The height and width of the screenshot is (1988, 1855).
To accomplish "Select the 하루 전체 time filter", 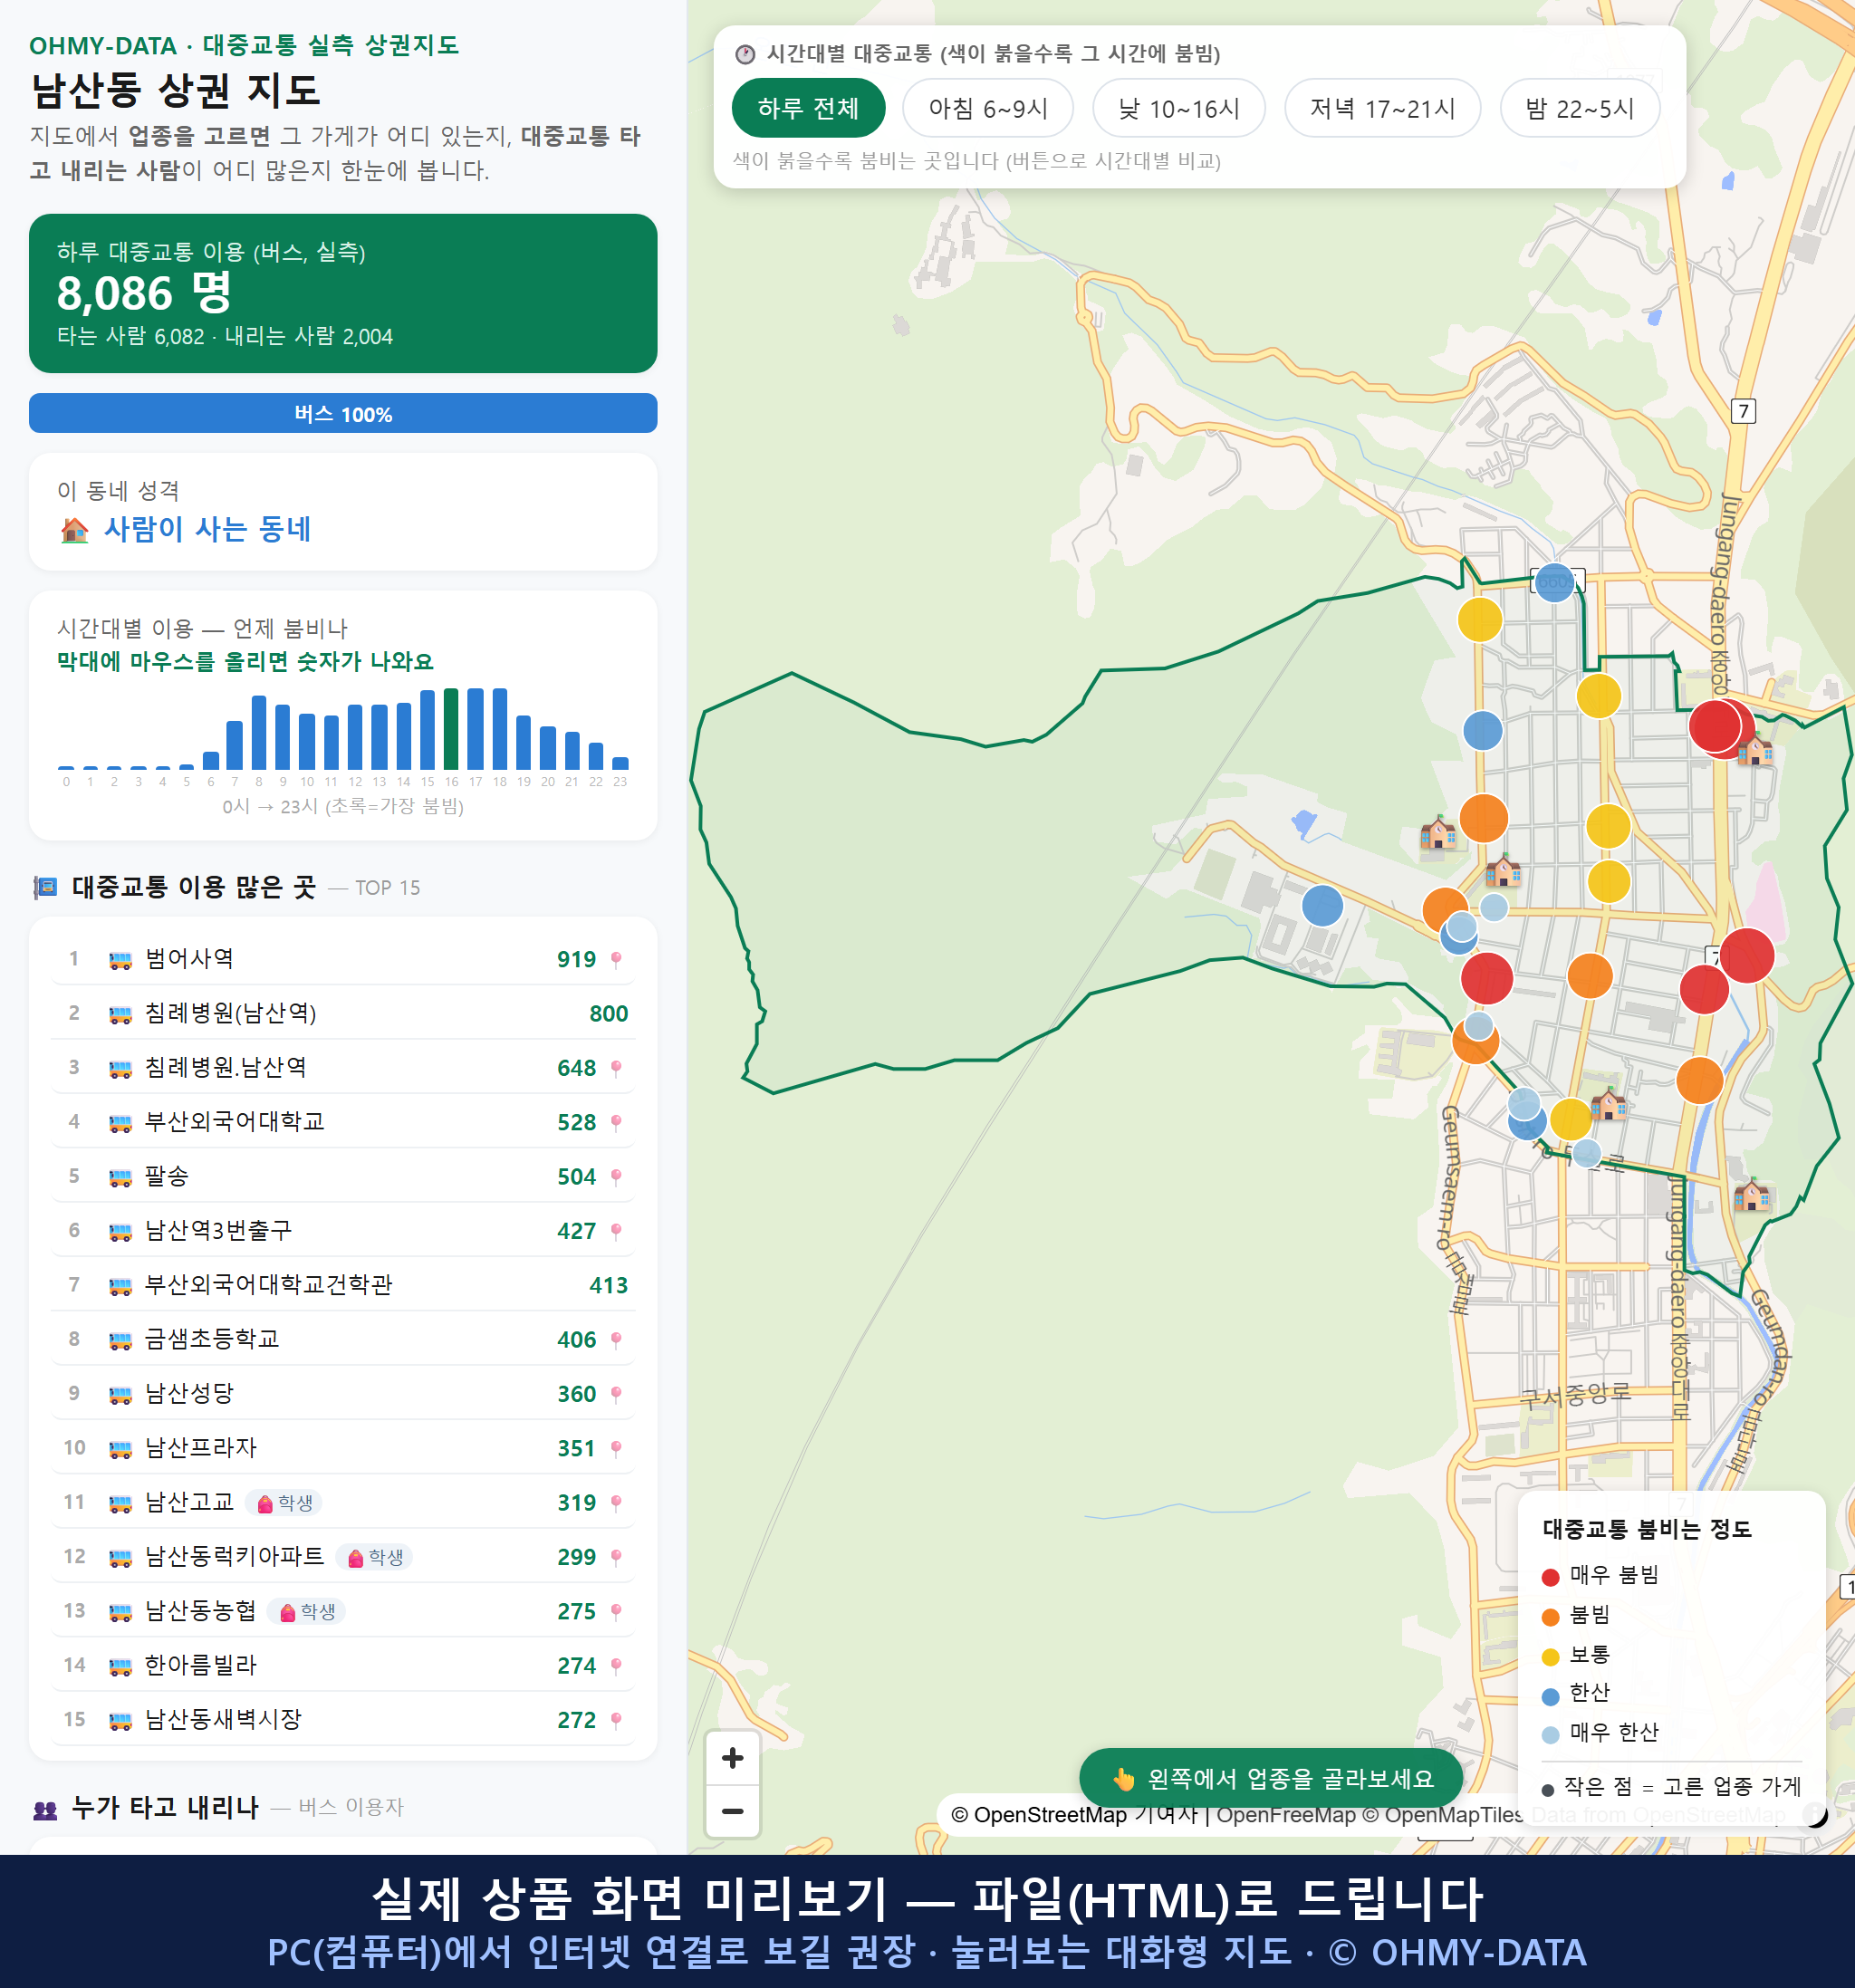I will [808, 108].
